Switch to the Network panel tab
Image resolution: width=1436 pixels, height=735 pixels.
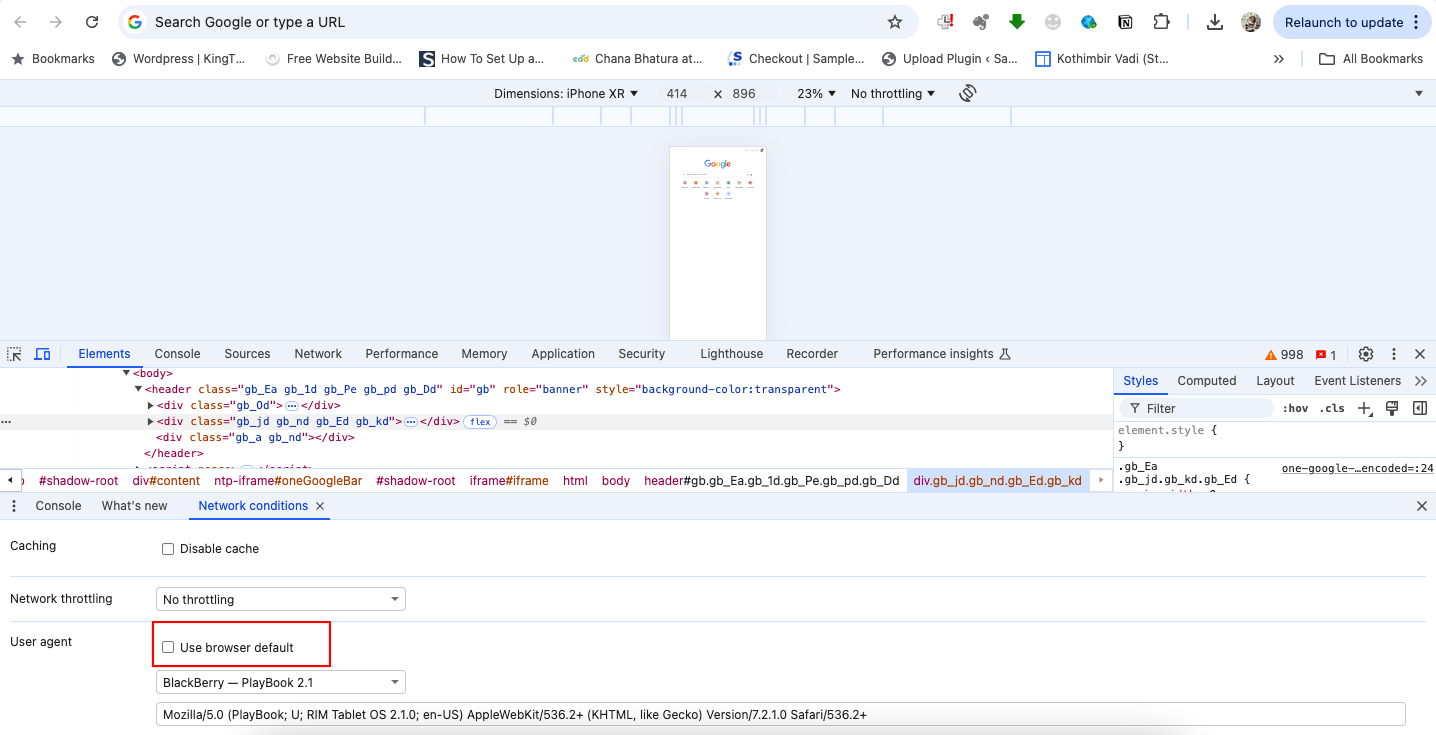[318, 354]
